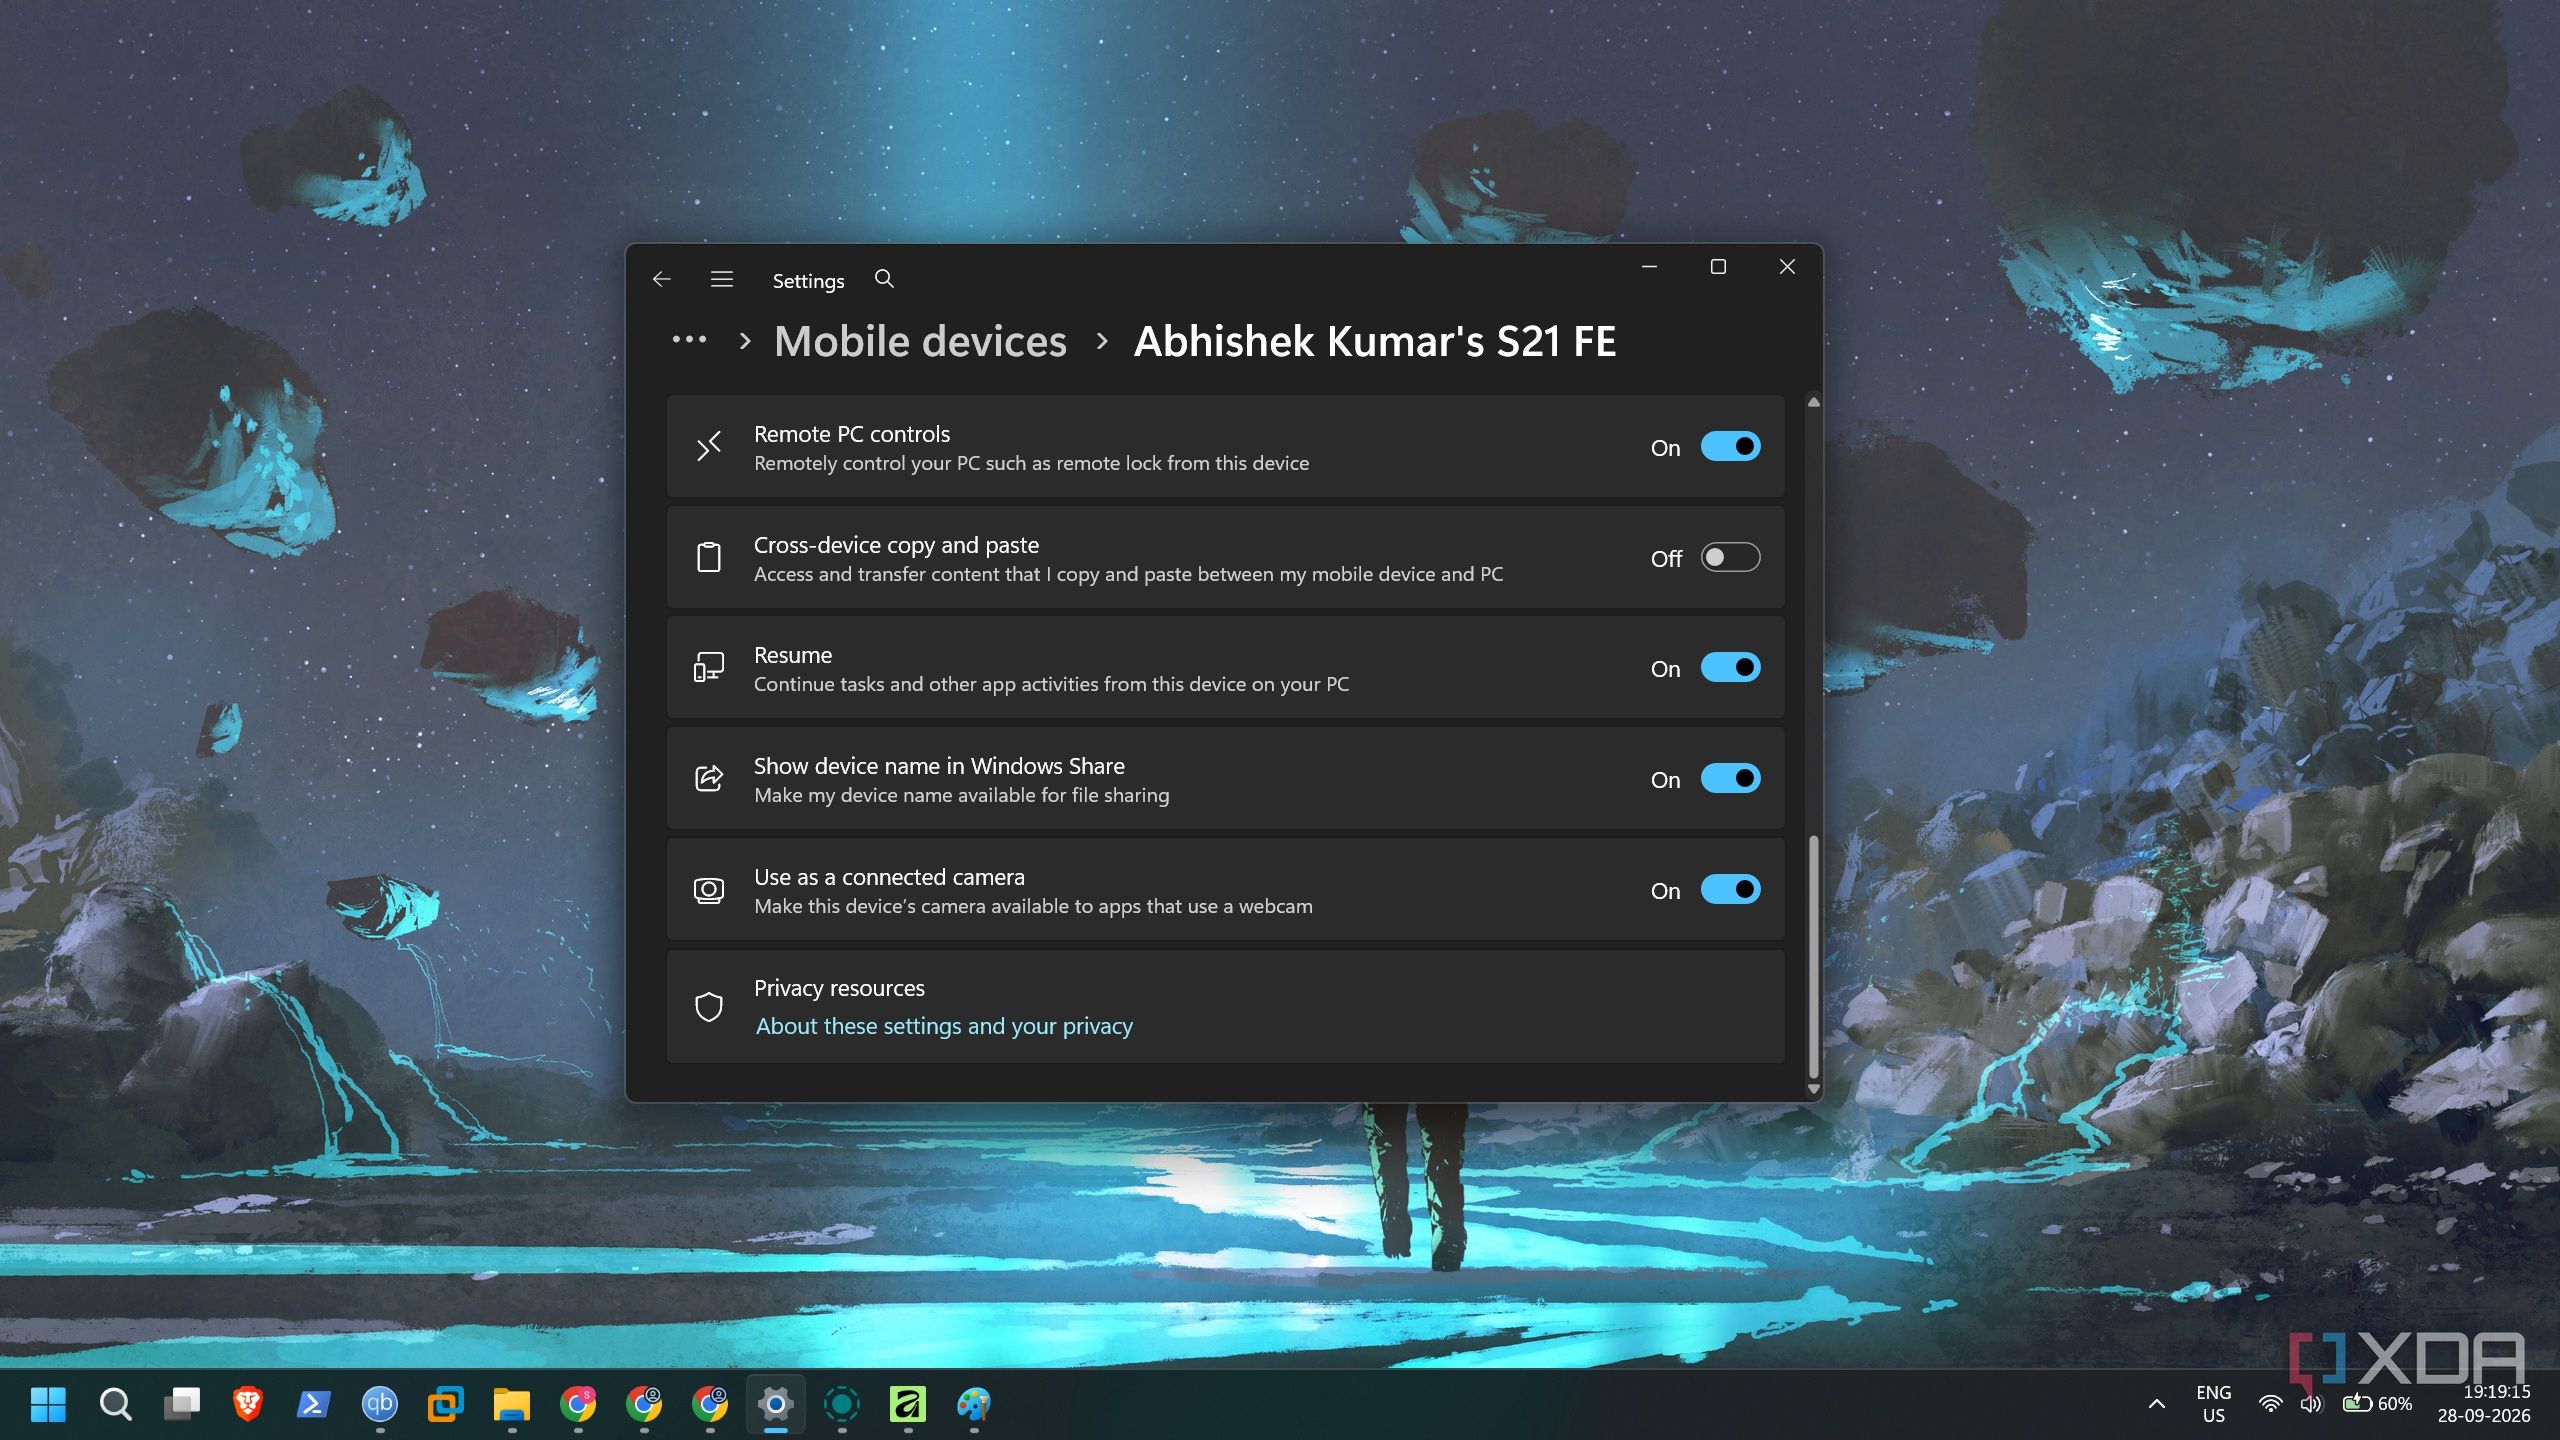Click the "Abhishek Kumar's S21 FE" page title

tap(1375, 341)
